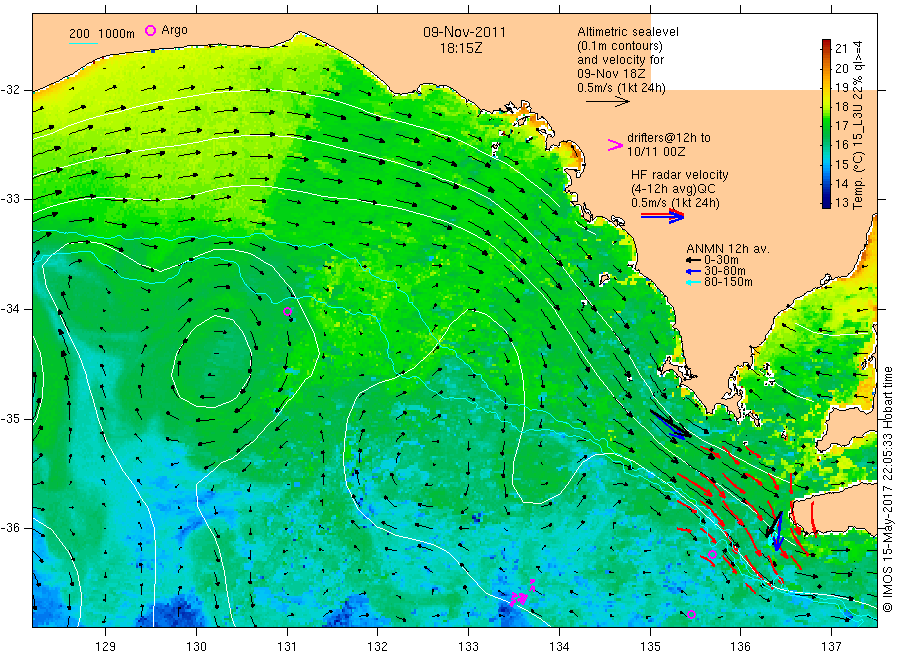This screenshot has height=660, width=900.
Task: Click the Argo float marker at bottom near 135.5E
Action: click(x=692, y=615)
